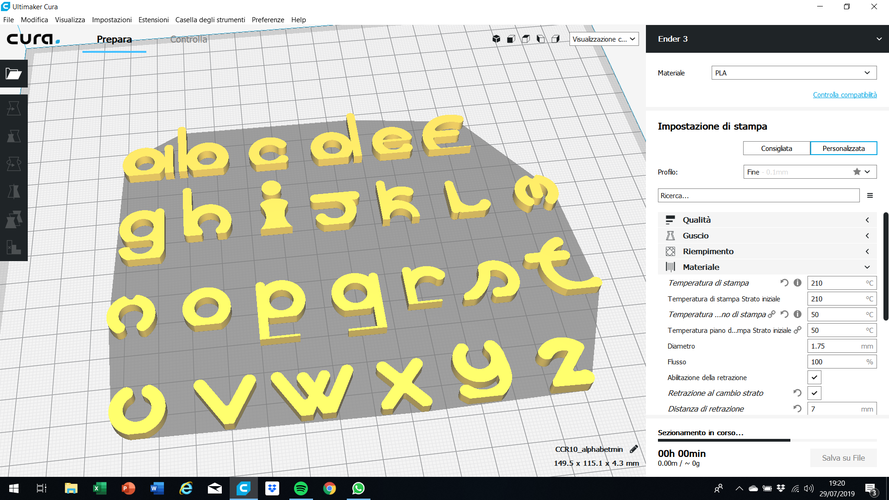The image size is (889, 500).
Task: Click the Distanza di retrazione field
Action: pyautogui.click(x=842, y=409)
